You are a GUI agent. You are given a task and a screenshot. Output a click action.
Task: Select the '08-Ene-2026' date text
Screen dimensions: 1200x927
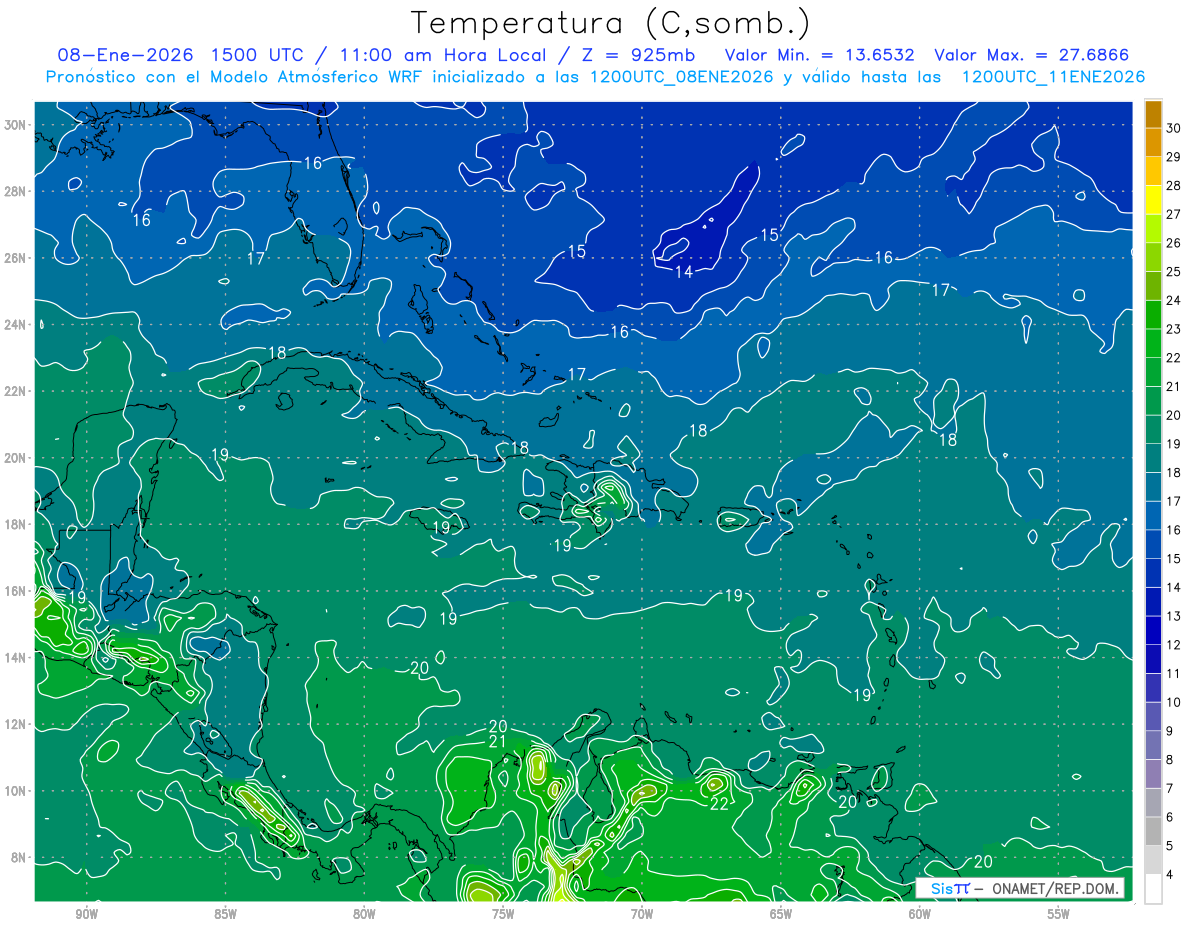123,55
